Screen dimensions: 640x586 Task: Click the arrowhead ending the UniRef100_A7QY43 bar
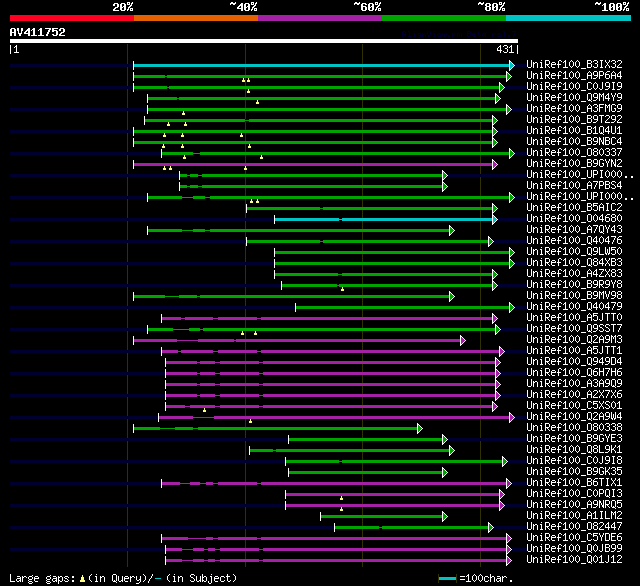[x=451, y=231]
